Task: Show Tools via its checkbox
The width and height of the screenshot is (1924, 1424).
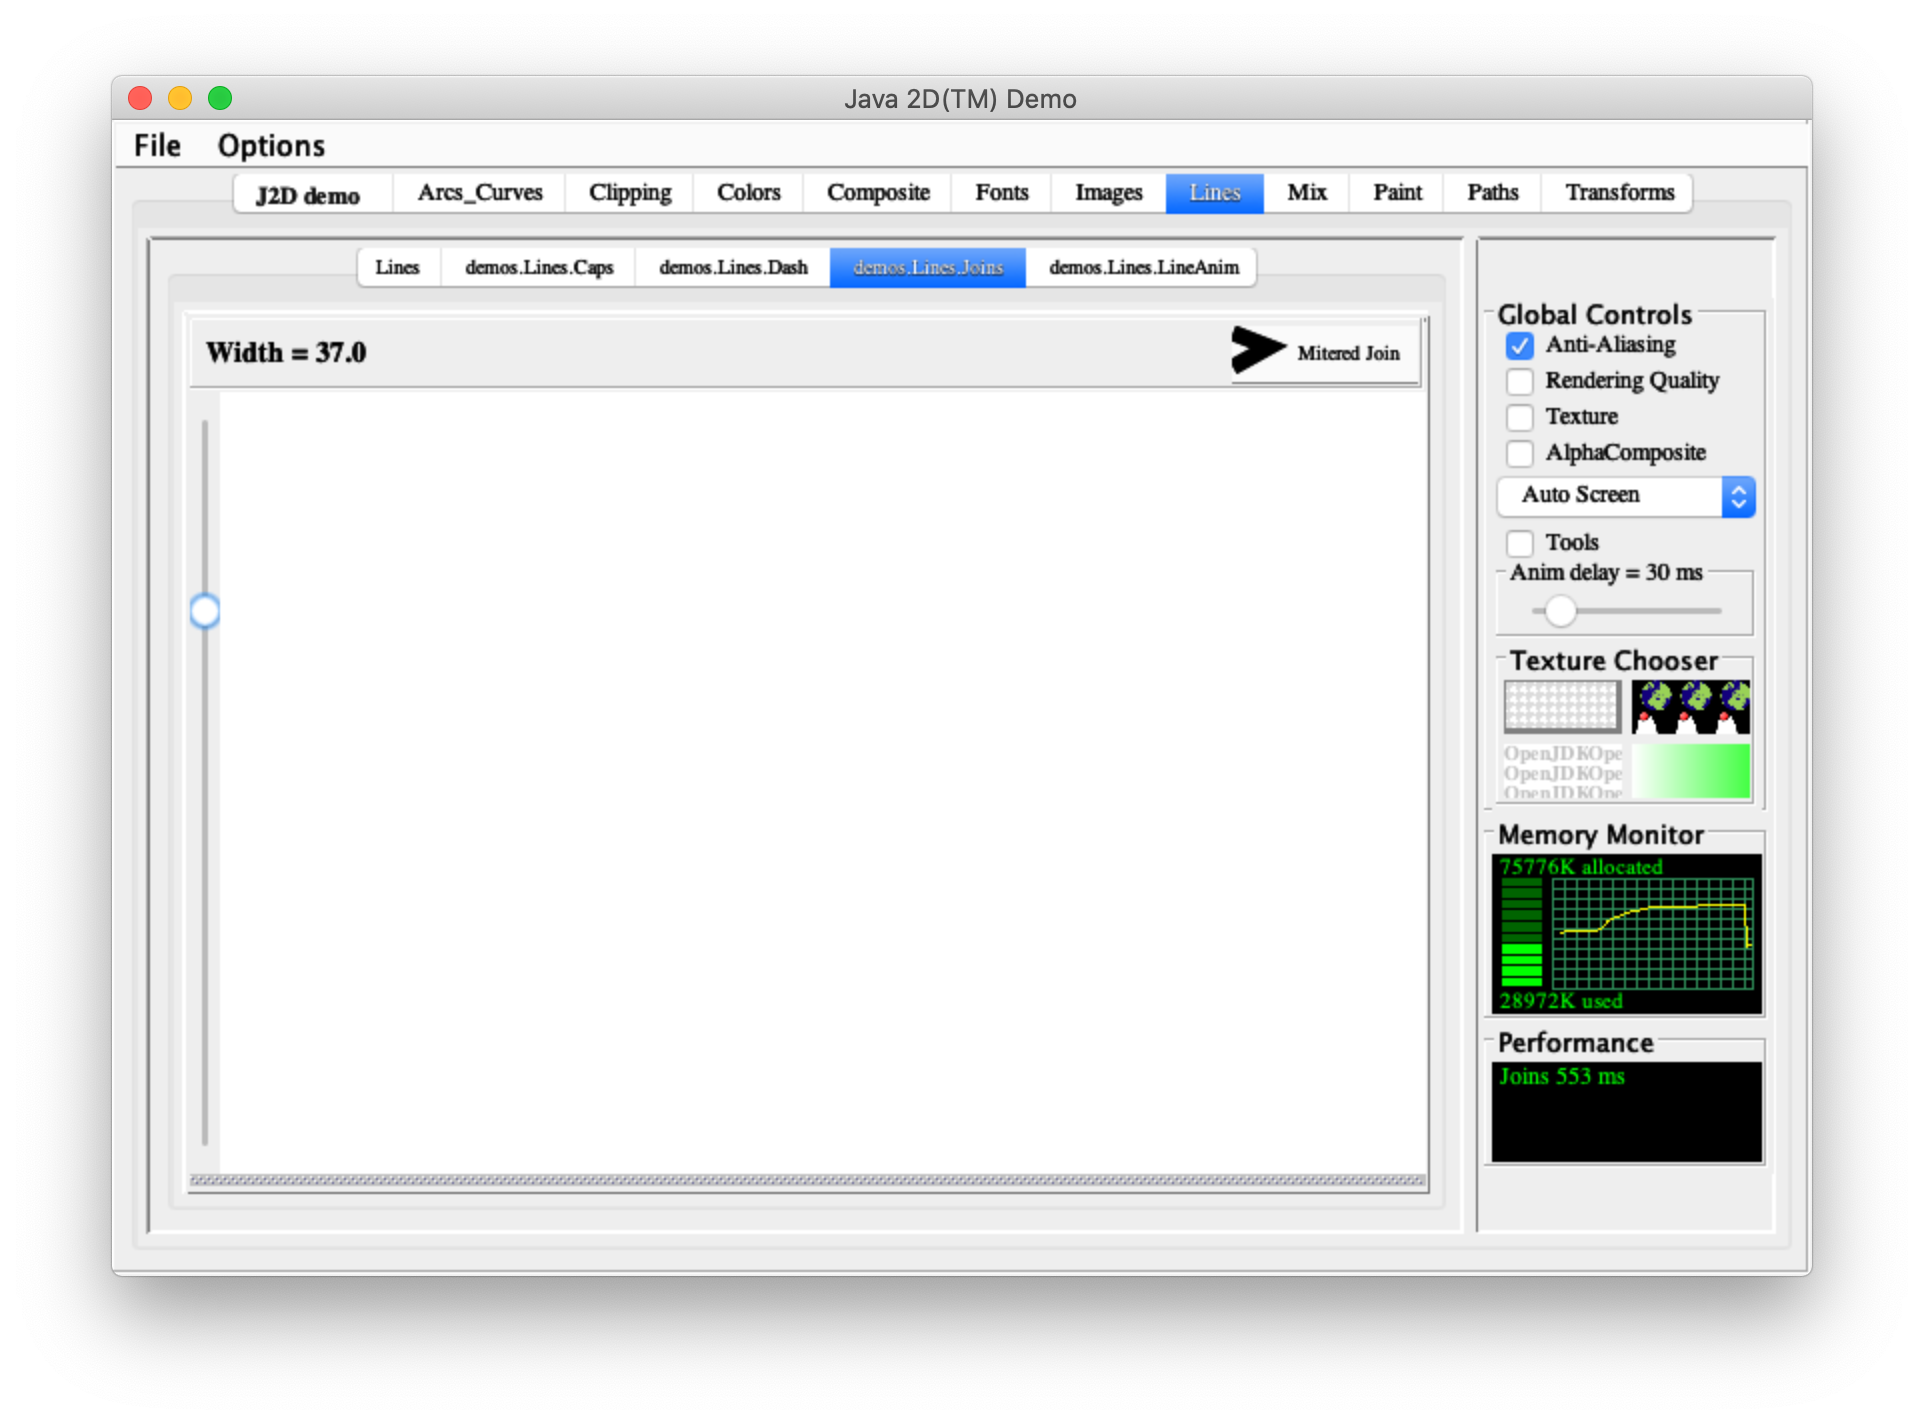Action: [1519, 543]
